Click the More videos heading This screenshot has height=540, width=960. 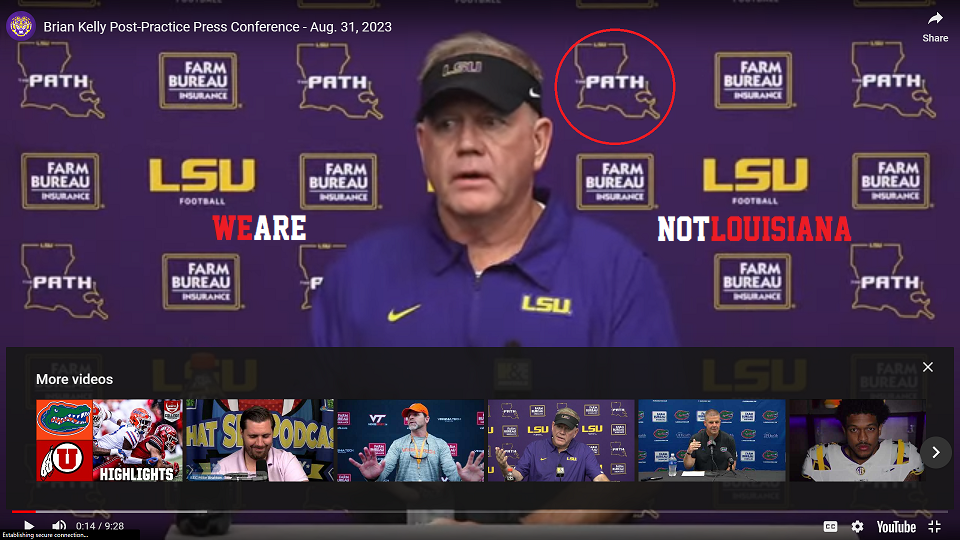pyautogui.click(x=74, y=379)
